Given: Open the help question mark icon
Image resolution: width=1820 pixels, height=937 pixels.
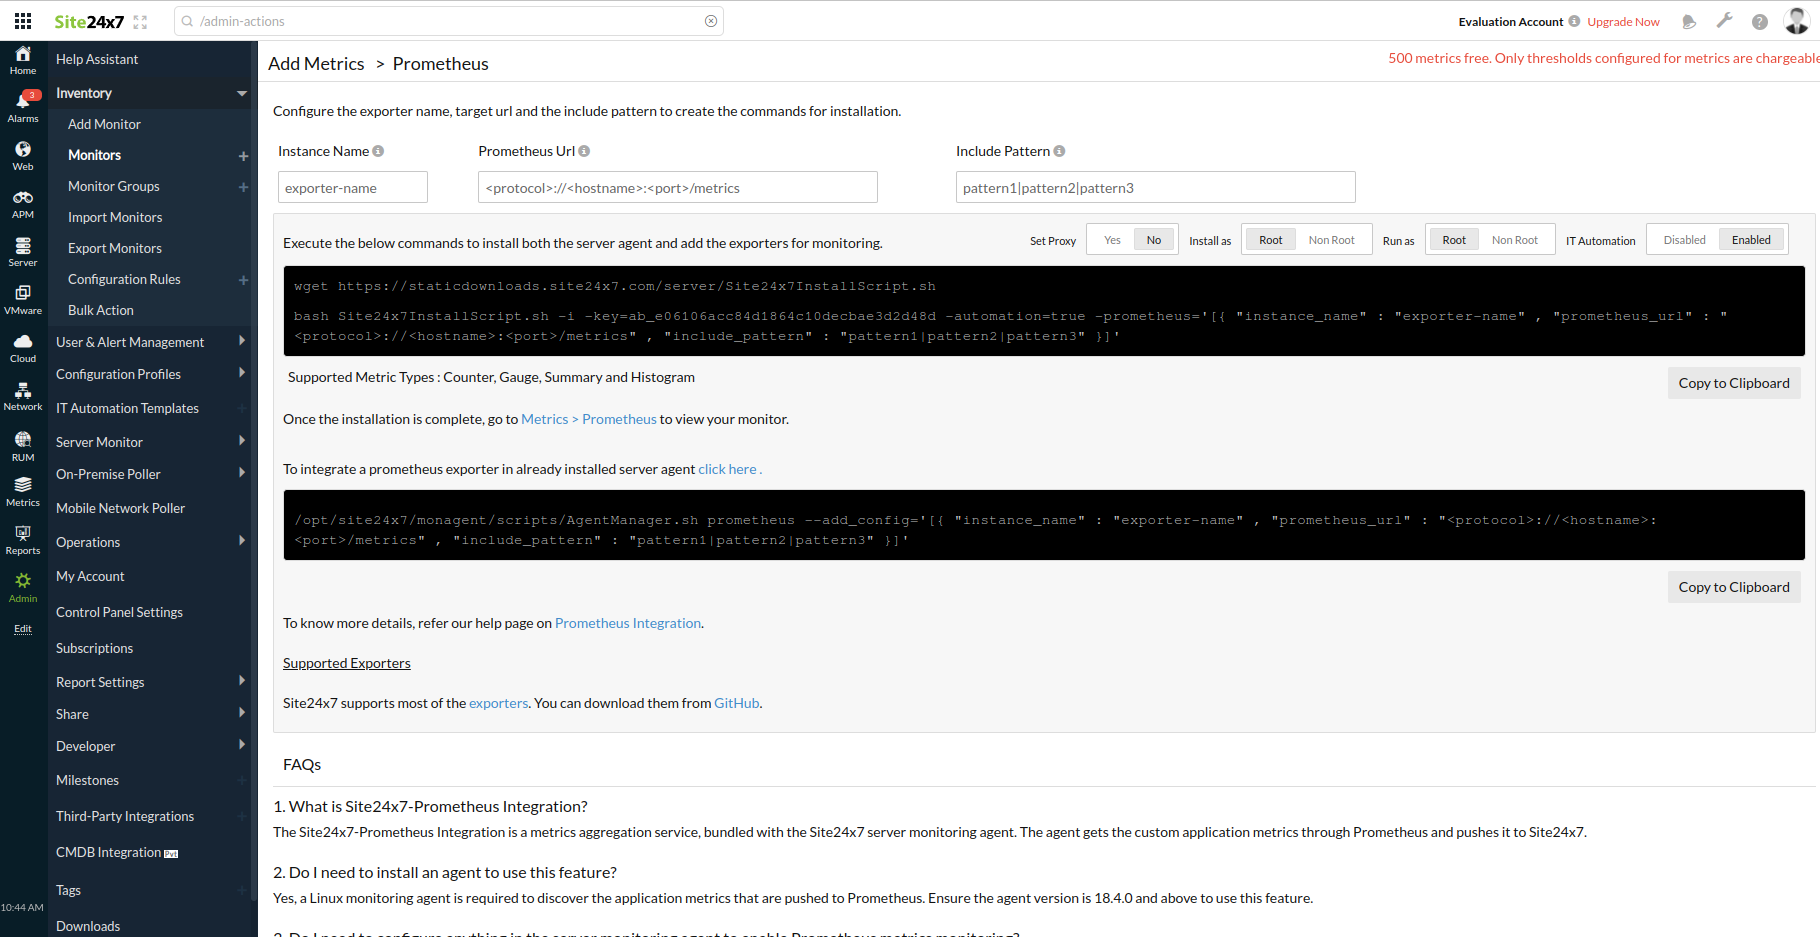Looking at the screenshot, I should [x=1759, y=21].
